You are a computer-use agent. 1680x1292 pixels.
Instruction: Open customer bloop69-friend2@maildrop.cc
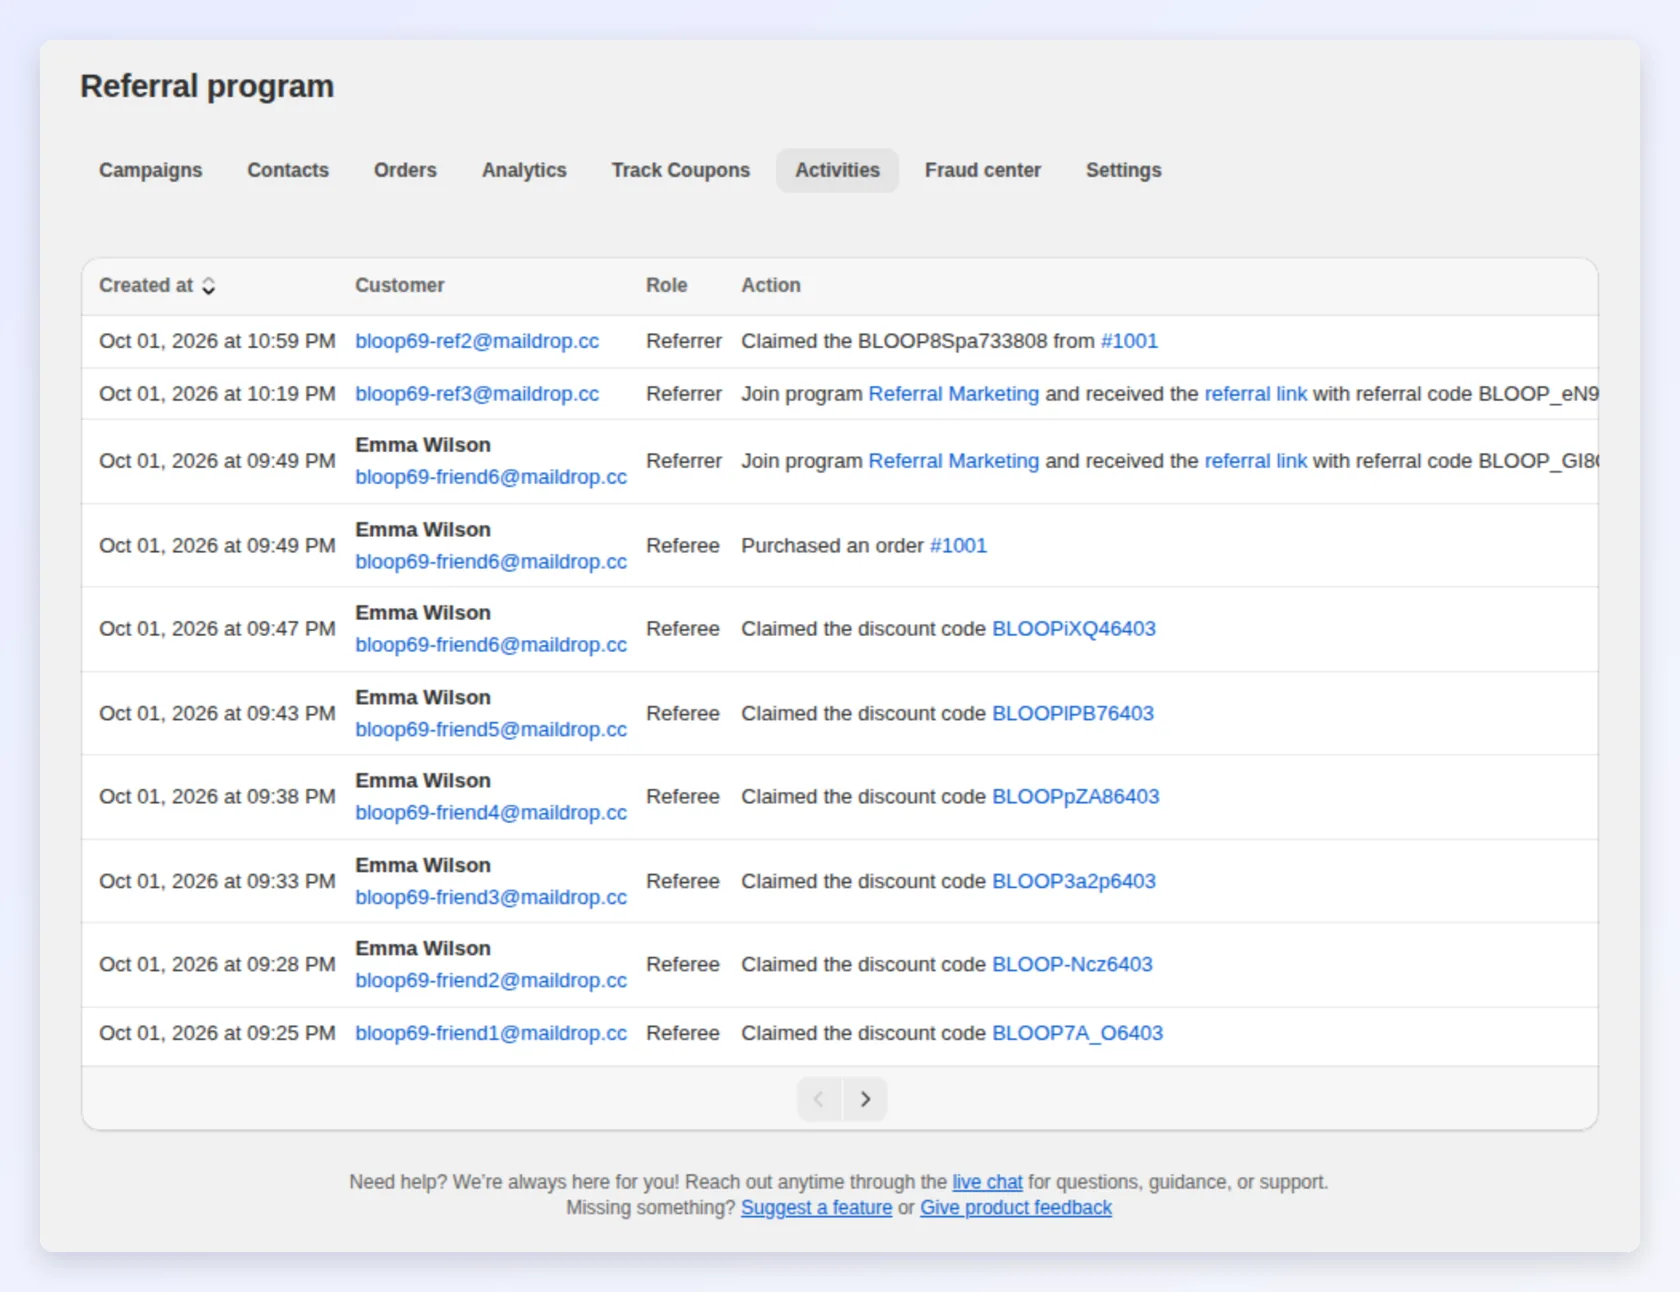tap(491, 981)
